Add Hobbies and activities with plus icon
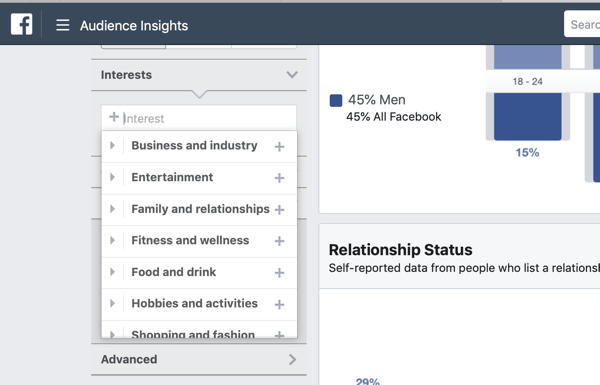Viewport: 600px width, 385px height. [279, 305]
